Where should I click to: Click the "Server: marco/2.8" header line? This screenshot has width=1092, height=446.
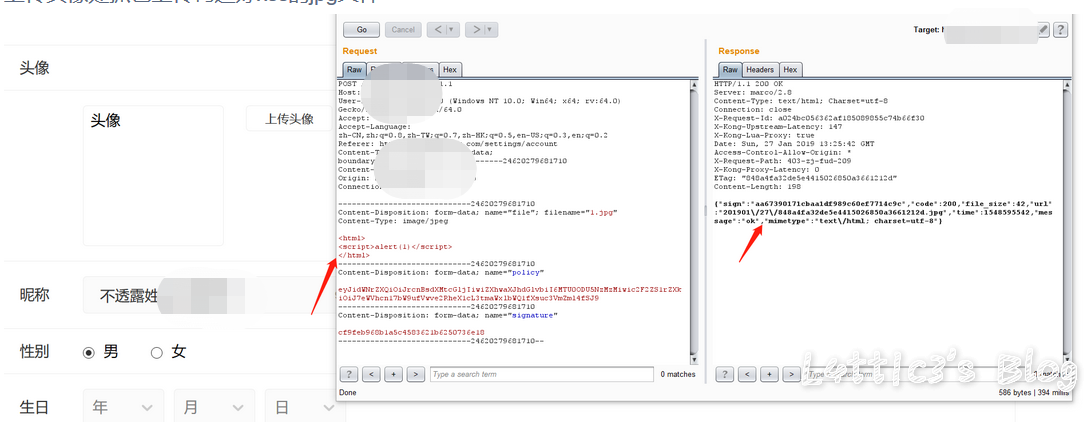pyautogui.click(x=749, y=92)
